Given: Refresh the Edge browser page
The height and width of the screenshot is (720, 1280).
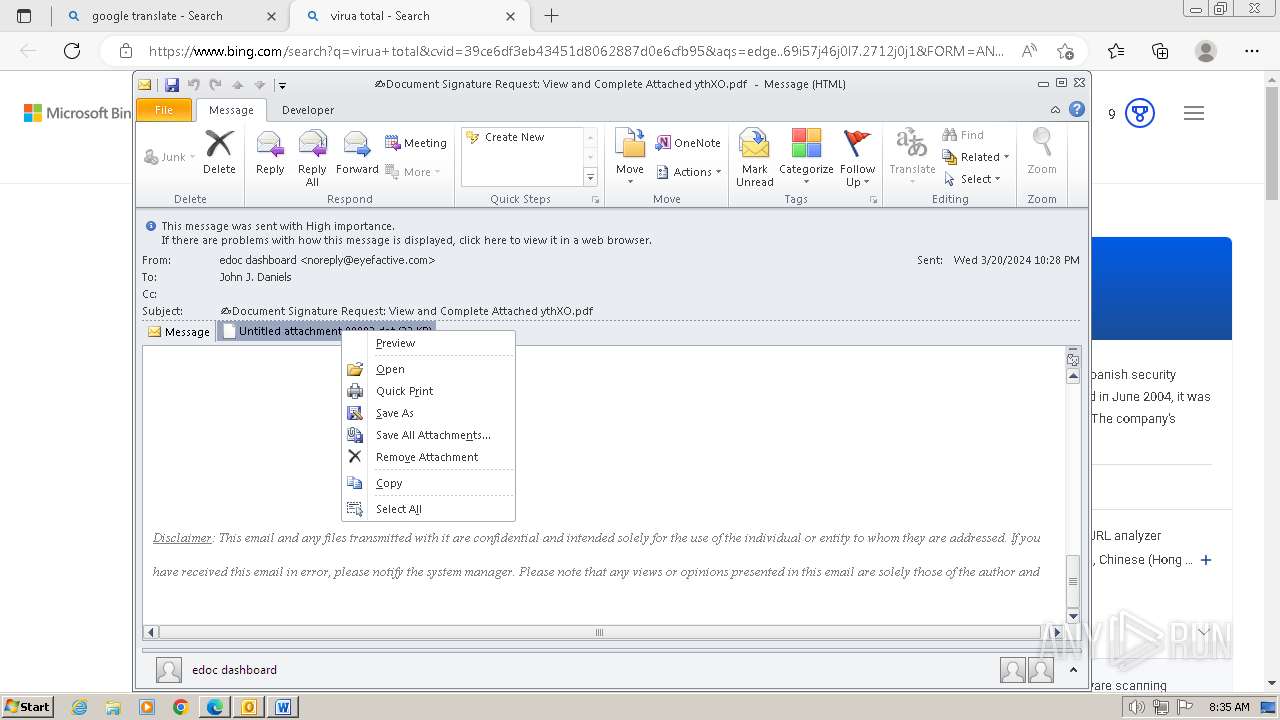Looking at the screenshot, I should coord(72,51).
